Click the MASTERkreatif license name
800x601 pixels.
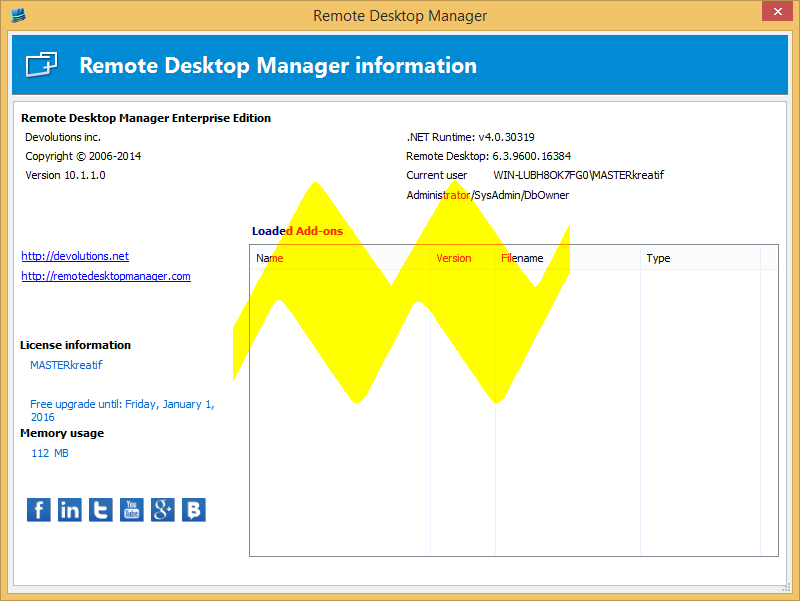pos(66,365)
